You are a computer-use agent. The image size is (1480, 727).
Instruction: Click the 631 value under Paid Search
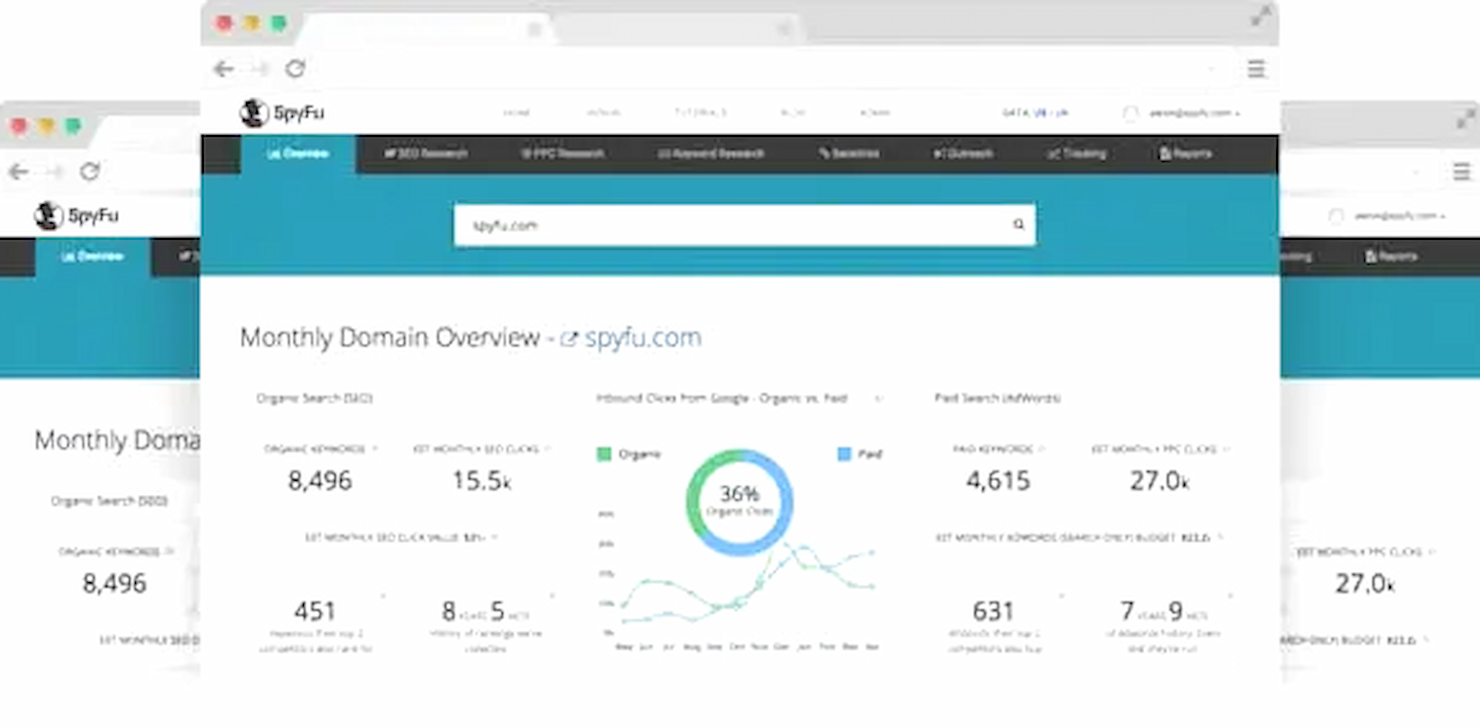click(x=993, y=610)
